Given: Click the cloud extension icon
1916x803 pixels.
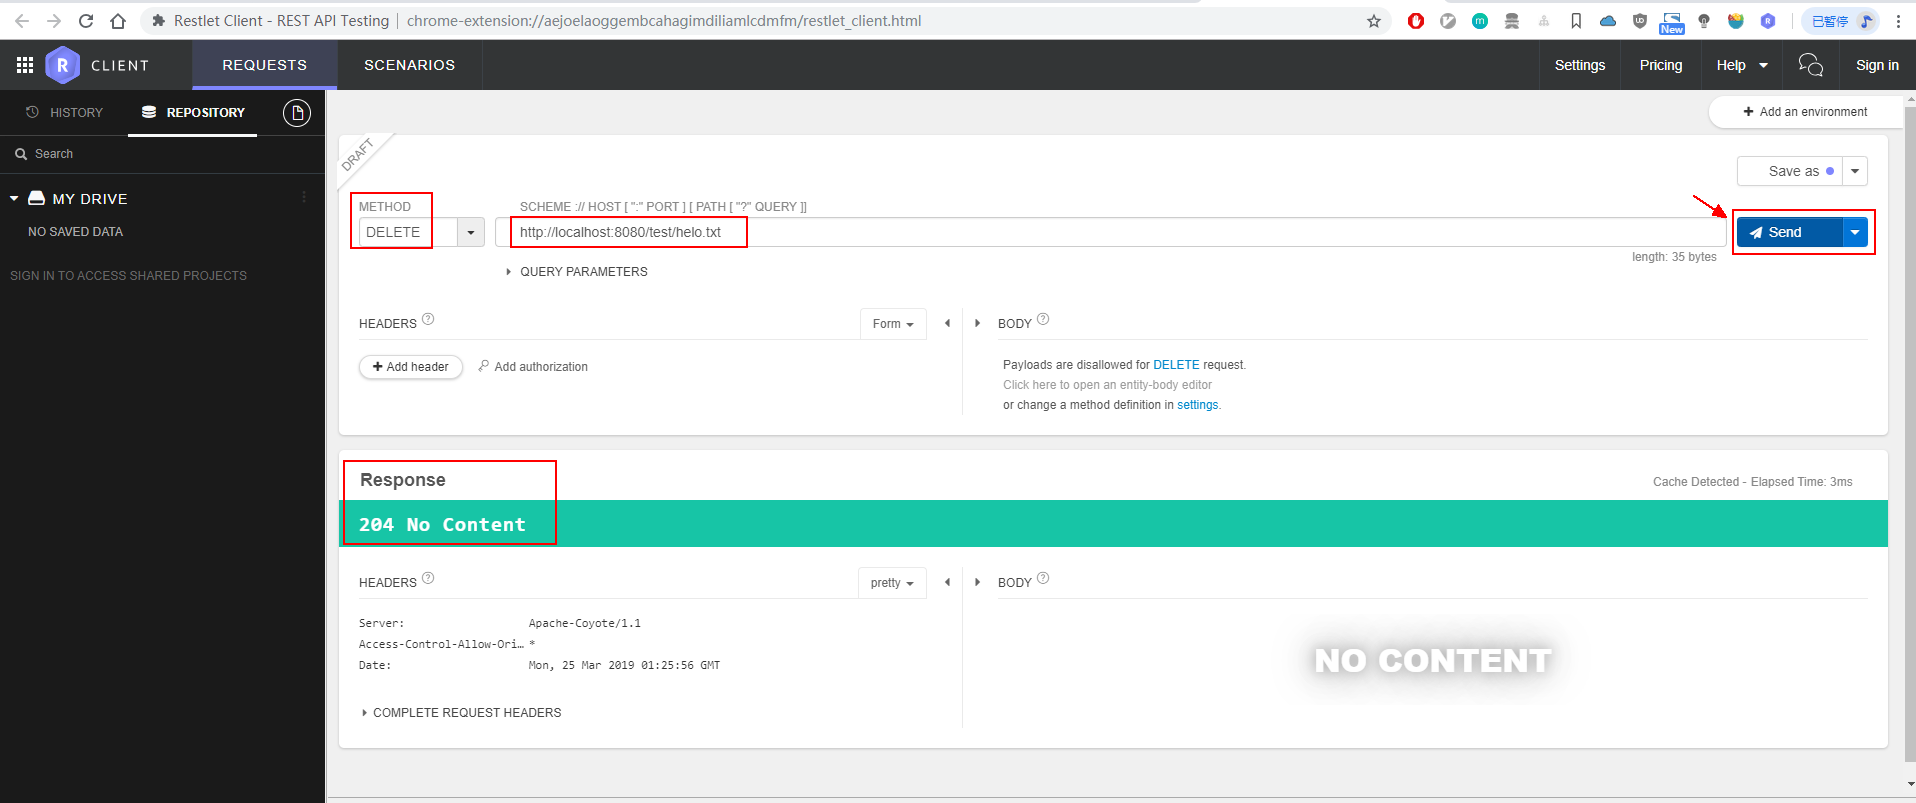Looking at the screenshot, I should click(x=1608, y=21).
